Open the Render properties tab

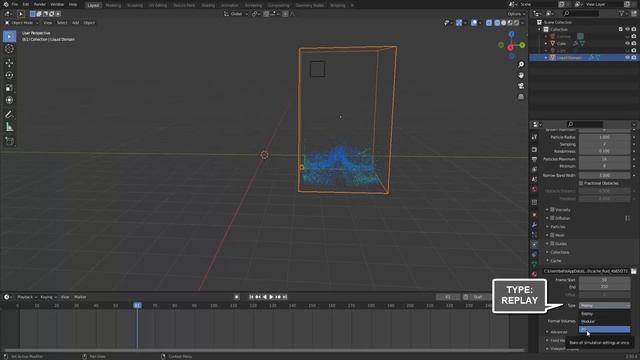534,150
